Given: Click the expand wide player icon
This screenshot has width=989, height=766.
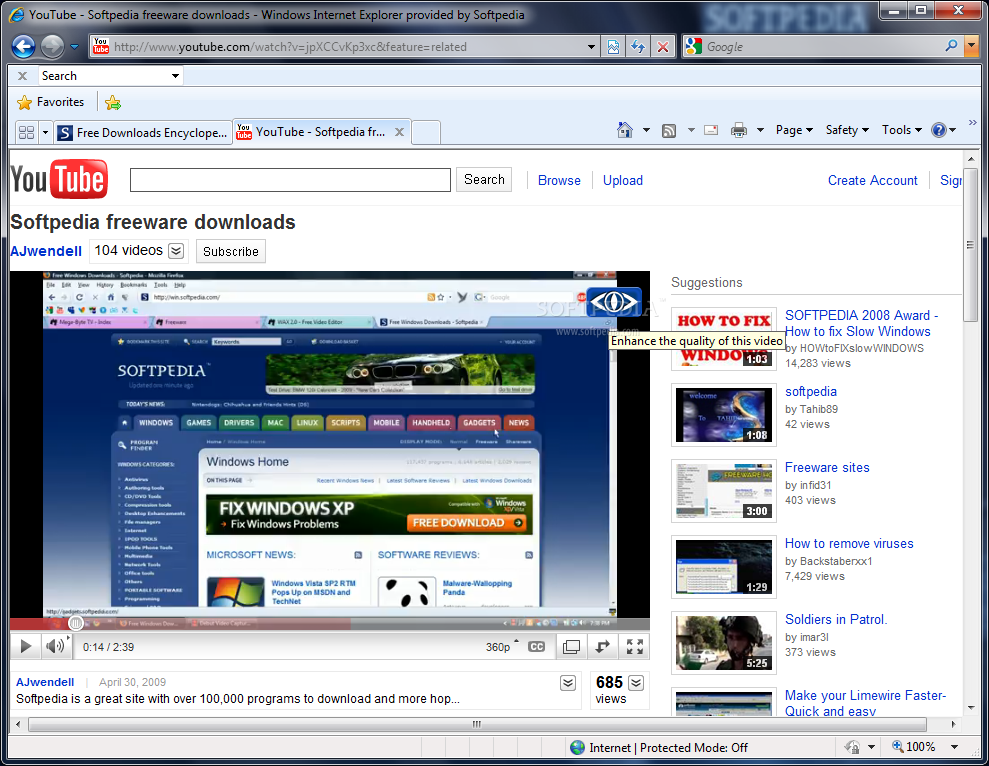Looking at the screenshot, I should 603,647.
